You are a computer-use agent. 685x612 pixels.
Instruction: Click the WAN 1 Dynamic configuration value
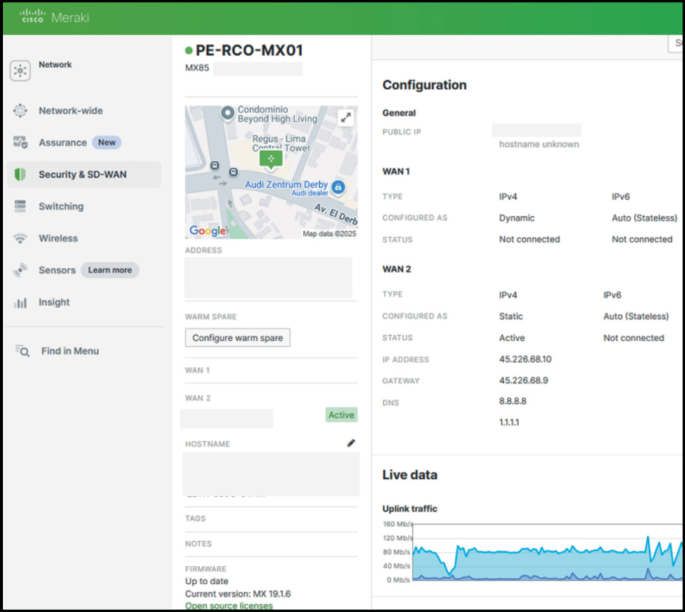pos(516,218)
